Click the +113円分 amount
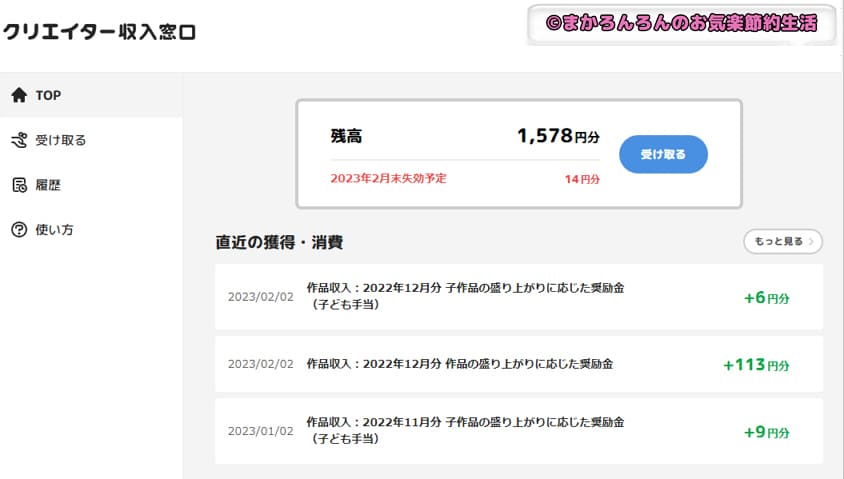This screenshot has height=479, width=844. click(x=756, y=365)
